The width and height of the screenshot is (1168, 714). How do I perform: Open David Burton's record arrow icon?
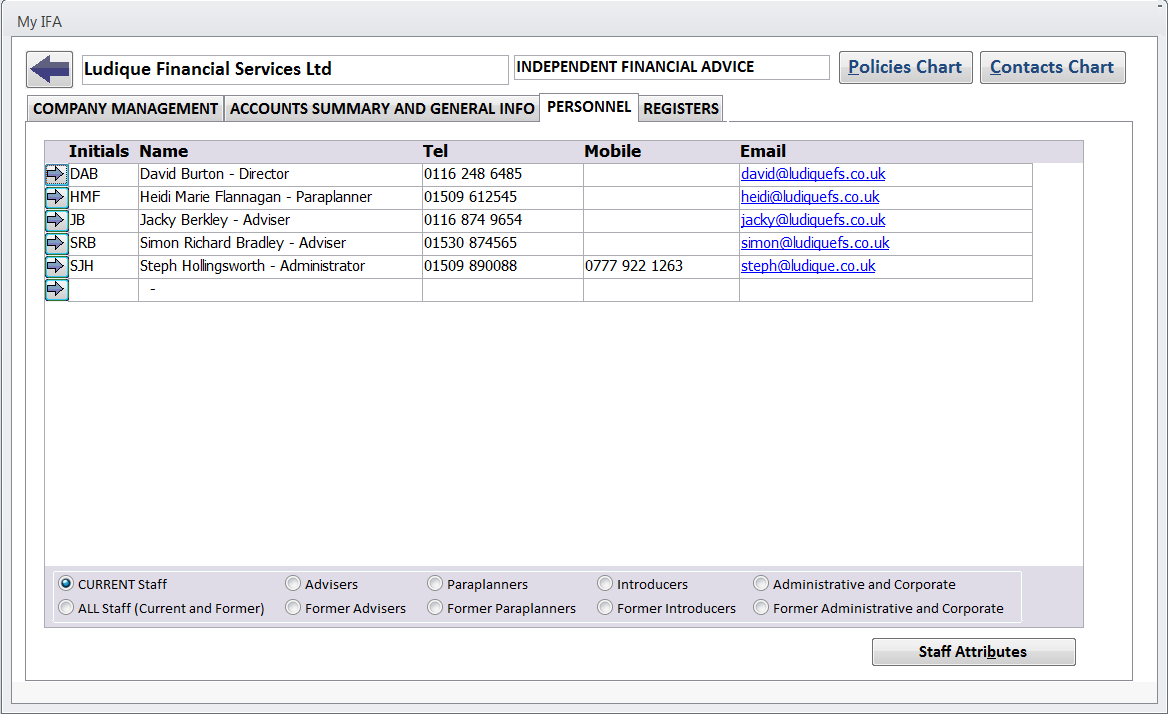pyautogui.click(x=56, y=175)
